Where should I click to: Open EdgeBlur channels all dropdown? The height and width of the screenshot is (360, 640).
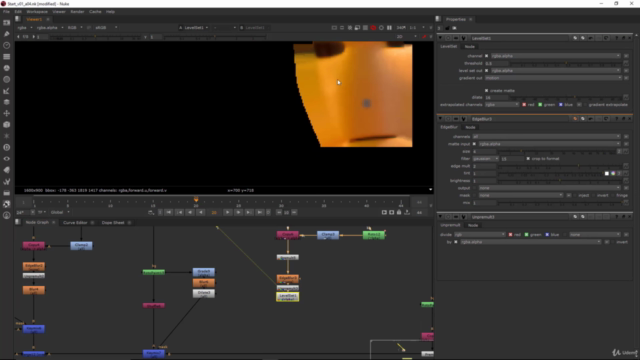[547, 137]
